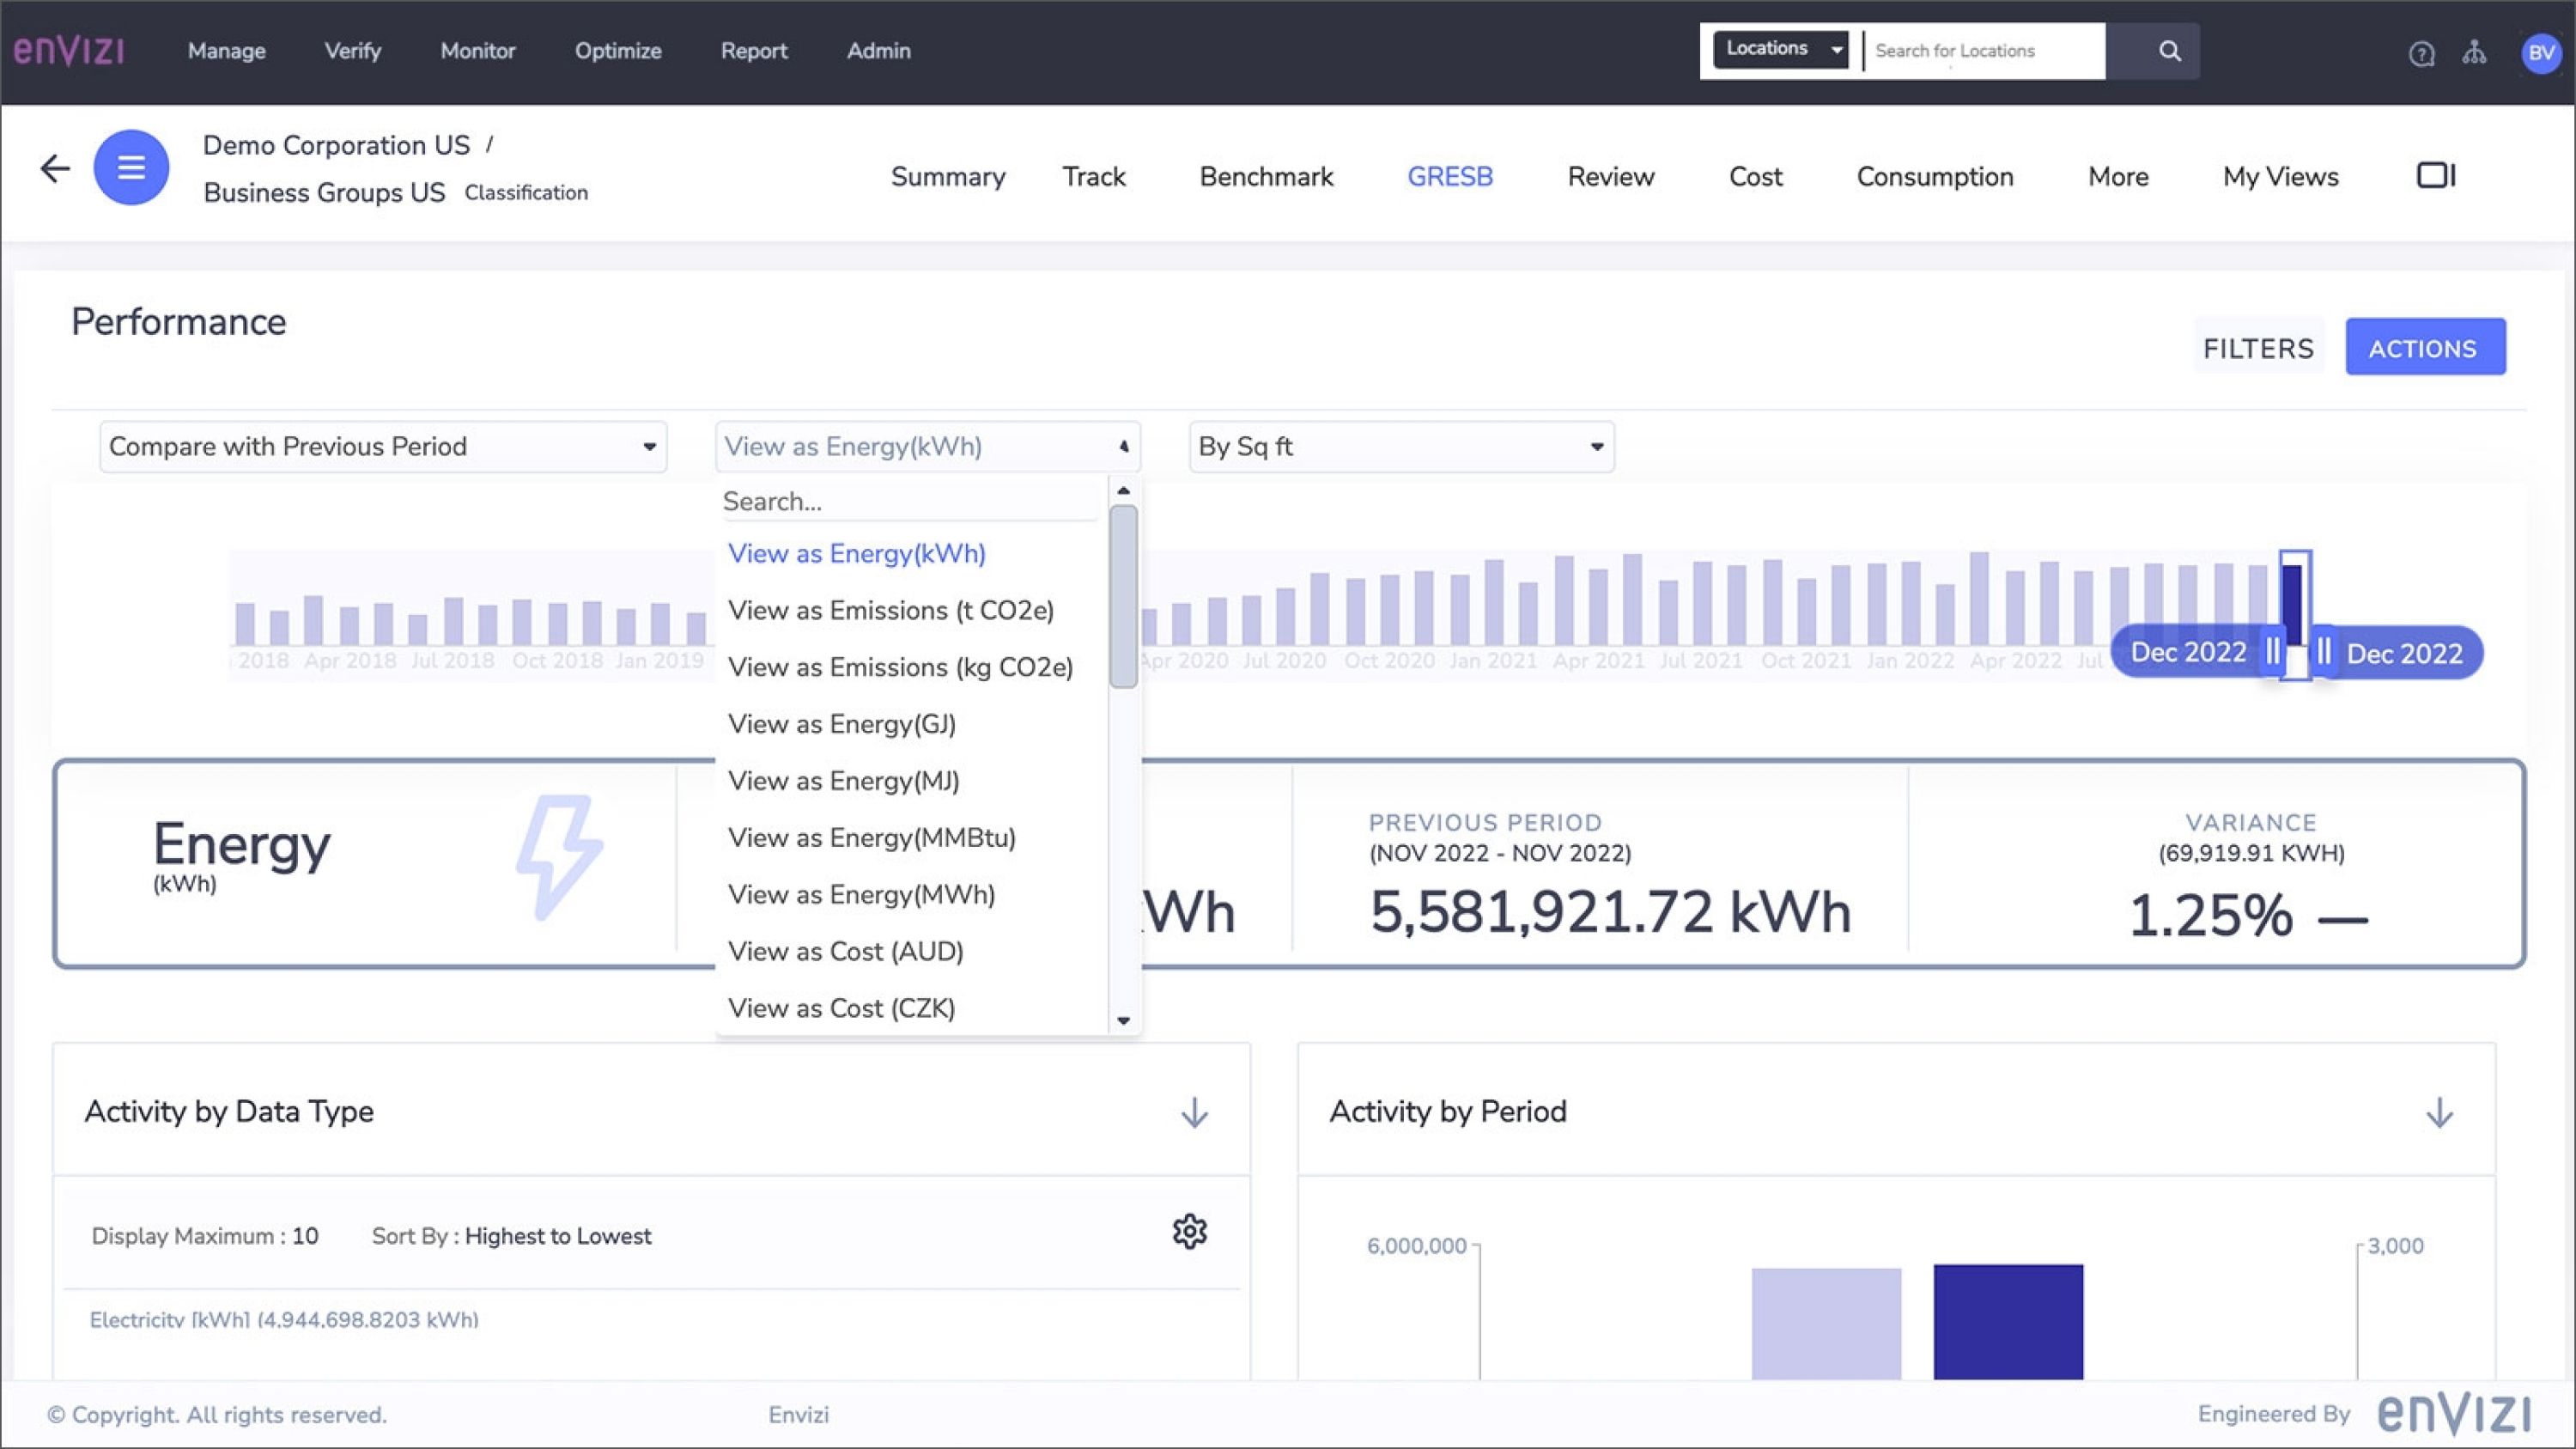The width and height of the screenshot is (2576, 1449).
Task: Open the Monitor menu
Action: [478, 51]
